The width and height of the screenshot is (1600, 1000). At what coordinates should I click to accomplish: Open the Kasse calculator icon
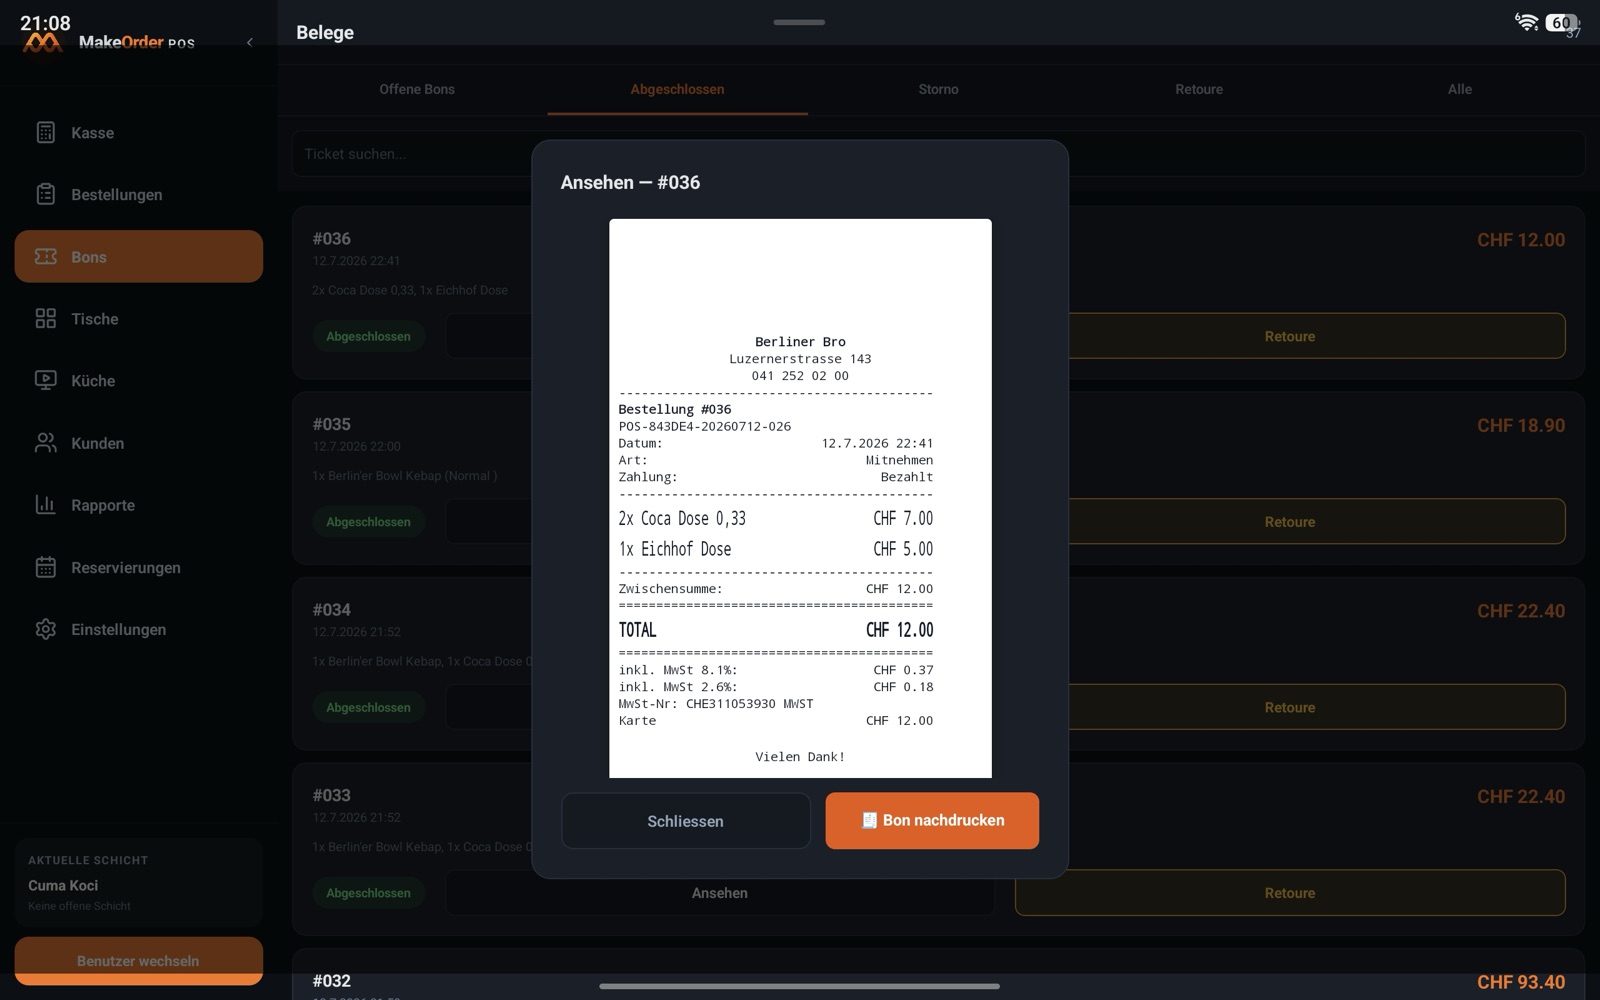point(46,133)
